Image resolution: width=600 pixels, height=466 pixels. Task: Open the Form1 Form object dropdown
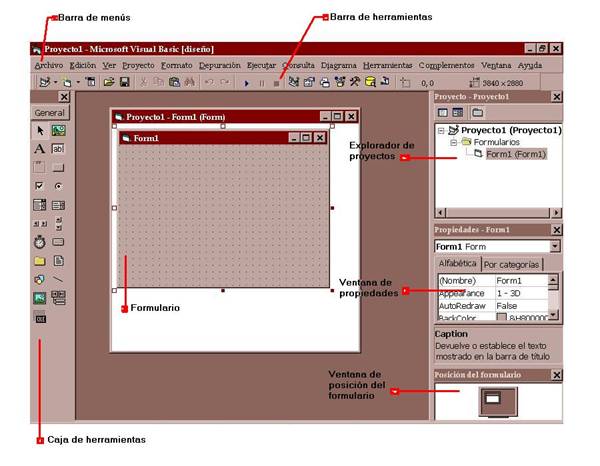coord(555,246)
